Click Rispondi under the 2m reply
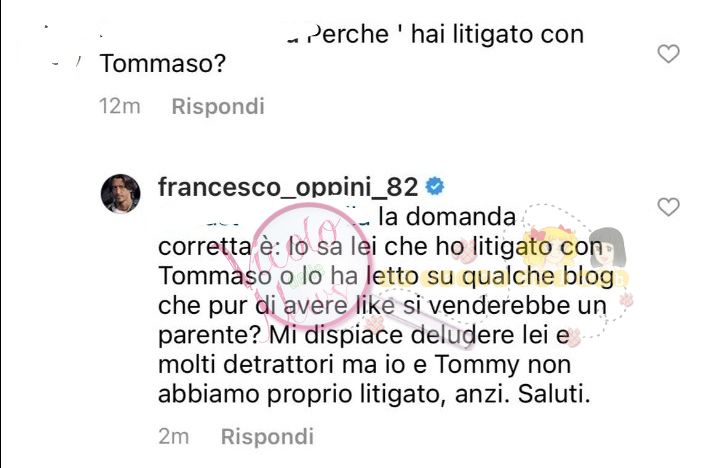Screen dimensions: 720x468 tap(267, 436)
